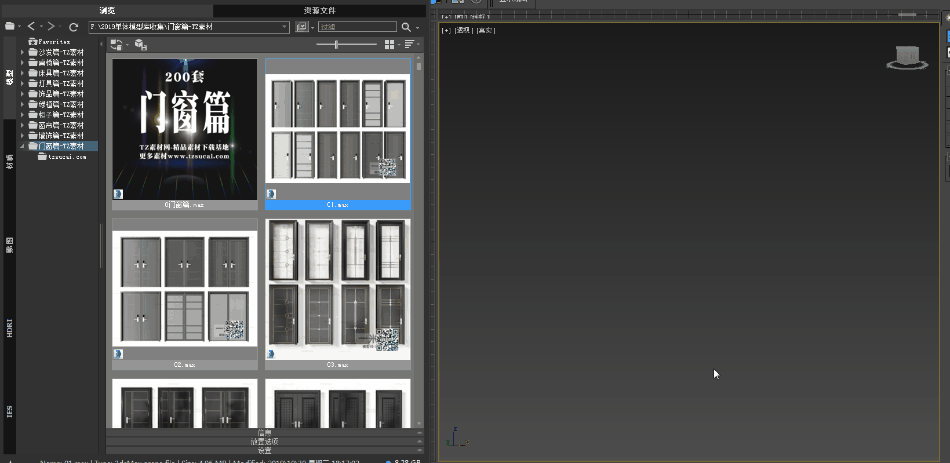Click the [+] viewport menu label

point(447,30)
